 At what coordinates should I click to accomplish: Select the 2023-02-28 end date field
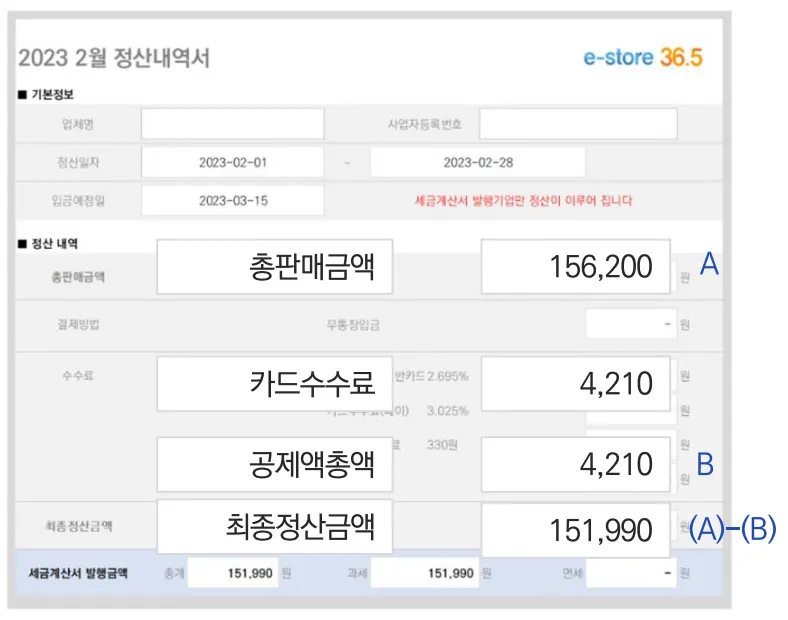477,162
